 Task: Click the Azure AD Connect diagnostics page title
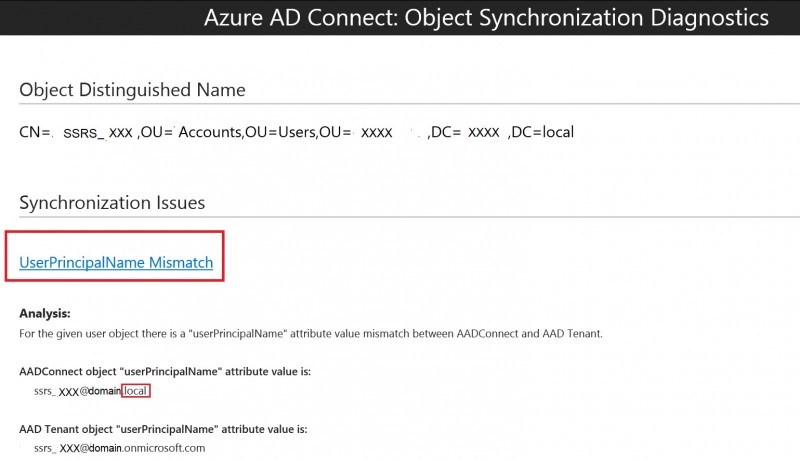[486, 18]
